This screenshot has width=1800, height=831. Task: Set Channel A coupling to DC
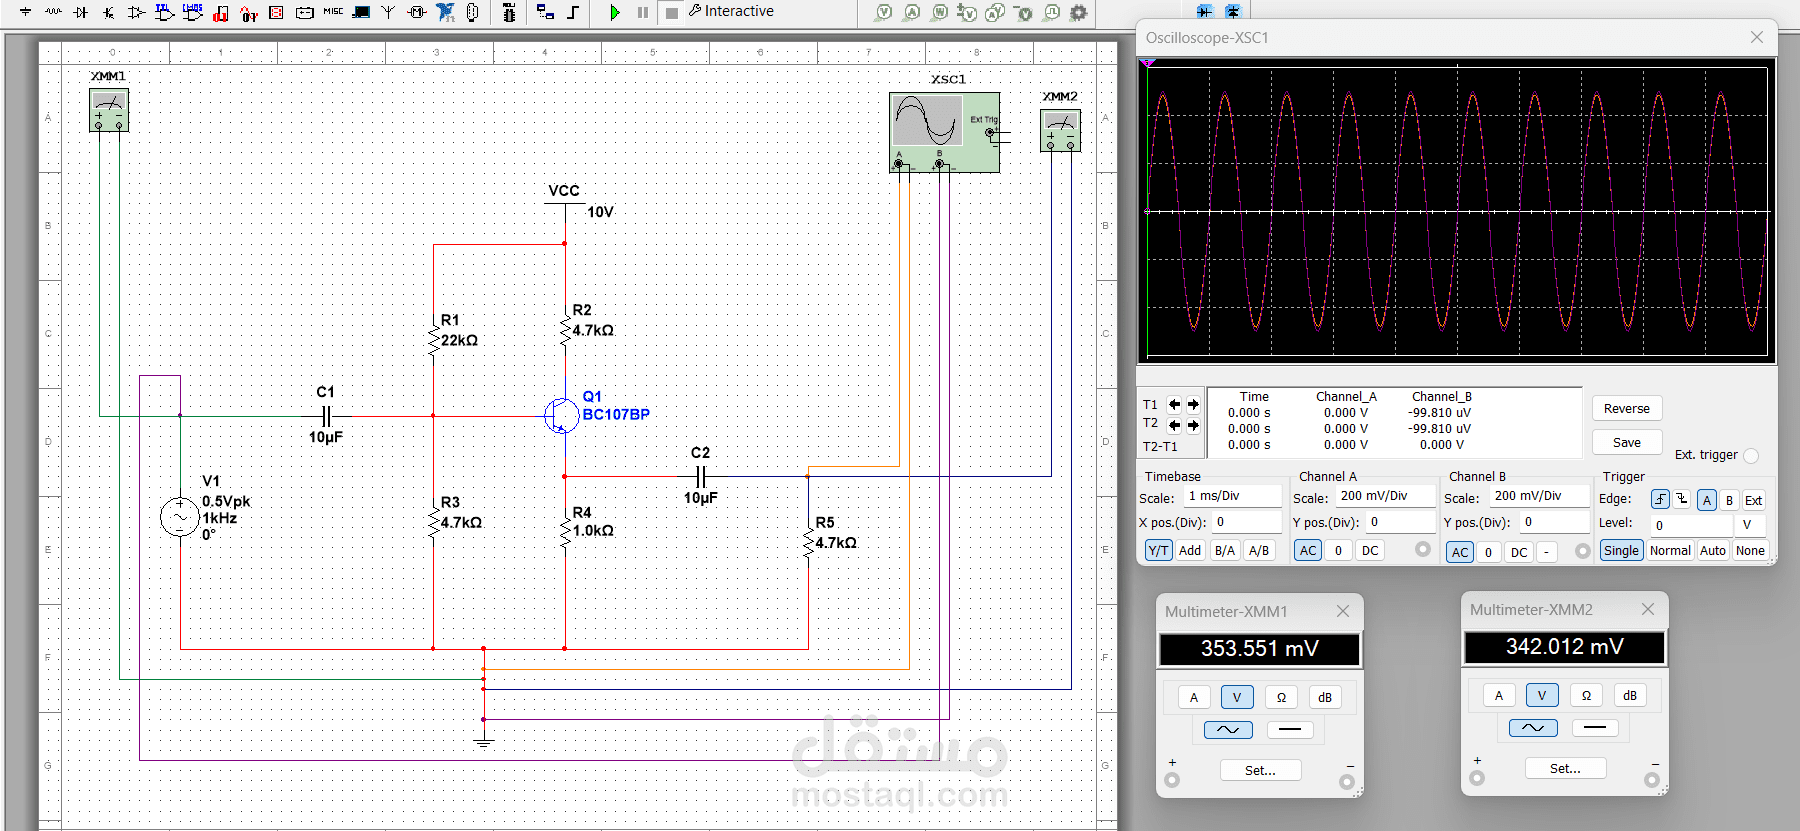click(x=1370, y=550)
